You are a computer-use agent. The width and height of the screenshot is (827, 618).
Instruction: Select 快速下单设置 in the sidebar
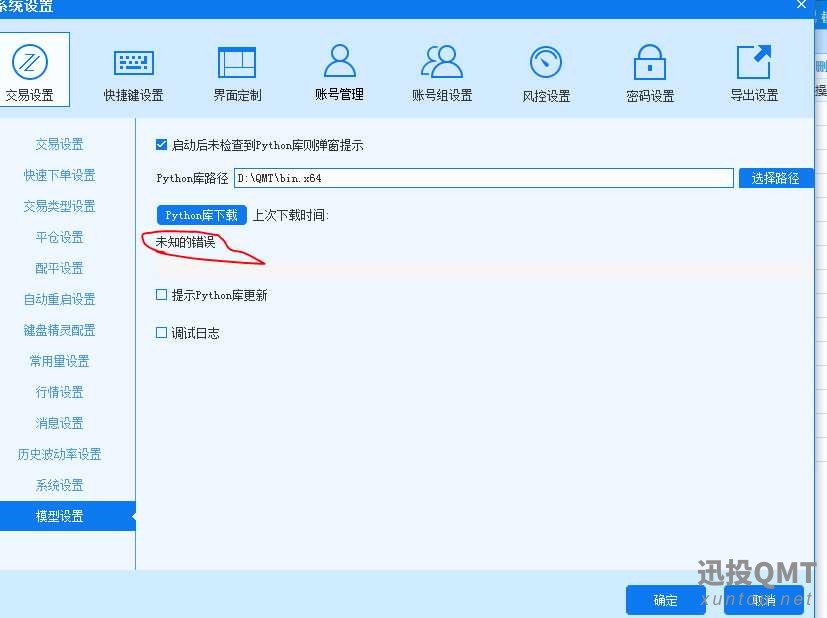pyautogui.click(x=60, y=175)
